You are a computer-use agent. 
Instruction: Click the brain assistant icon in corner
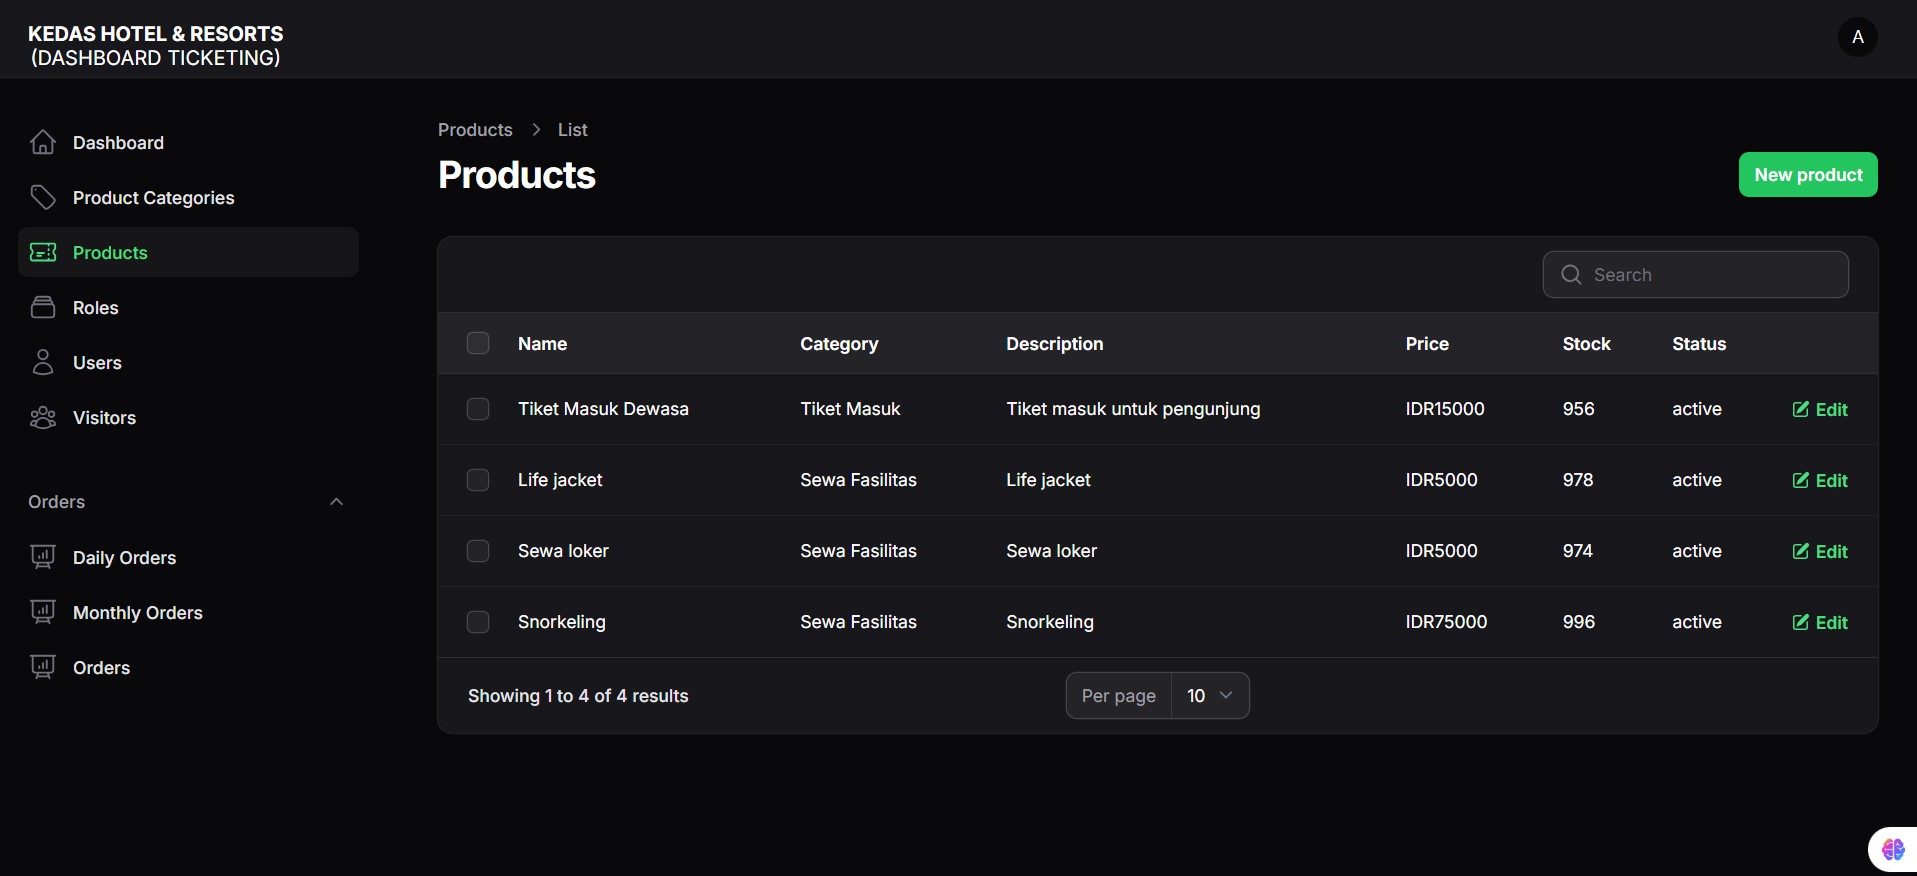pos(1893,850)
